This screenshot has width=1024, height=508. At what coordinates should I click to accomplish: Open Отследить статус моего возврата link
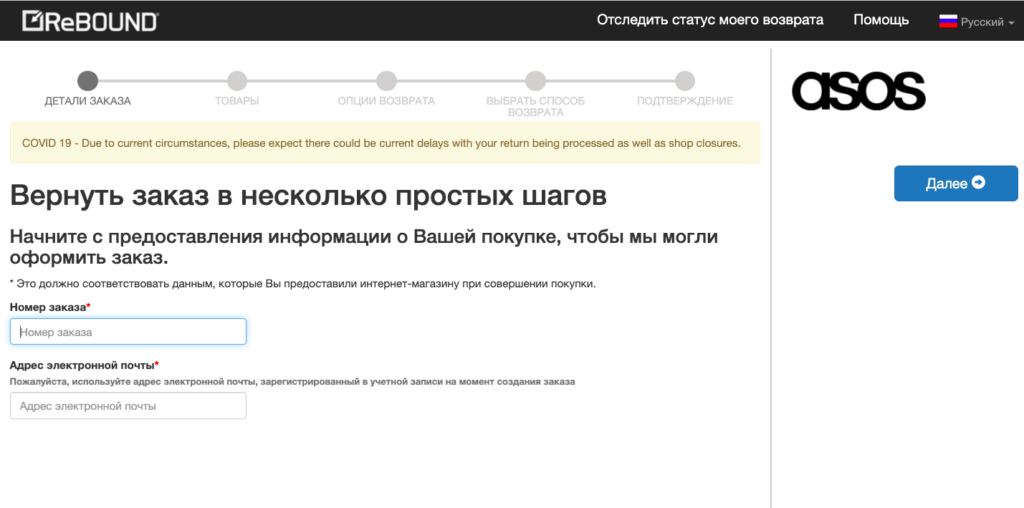coord(710,20)
